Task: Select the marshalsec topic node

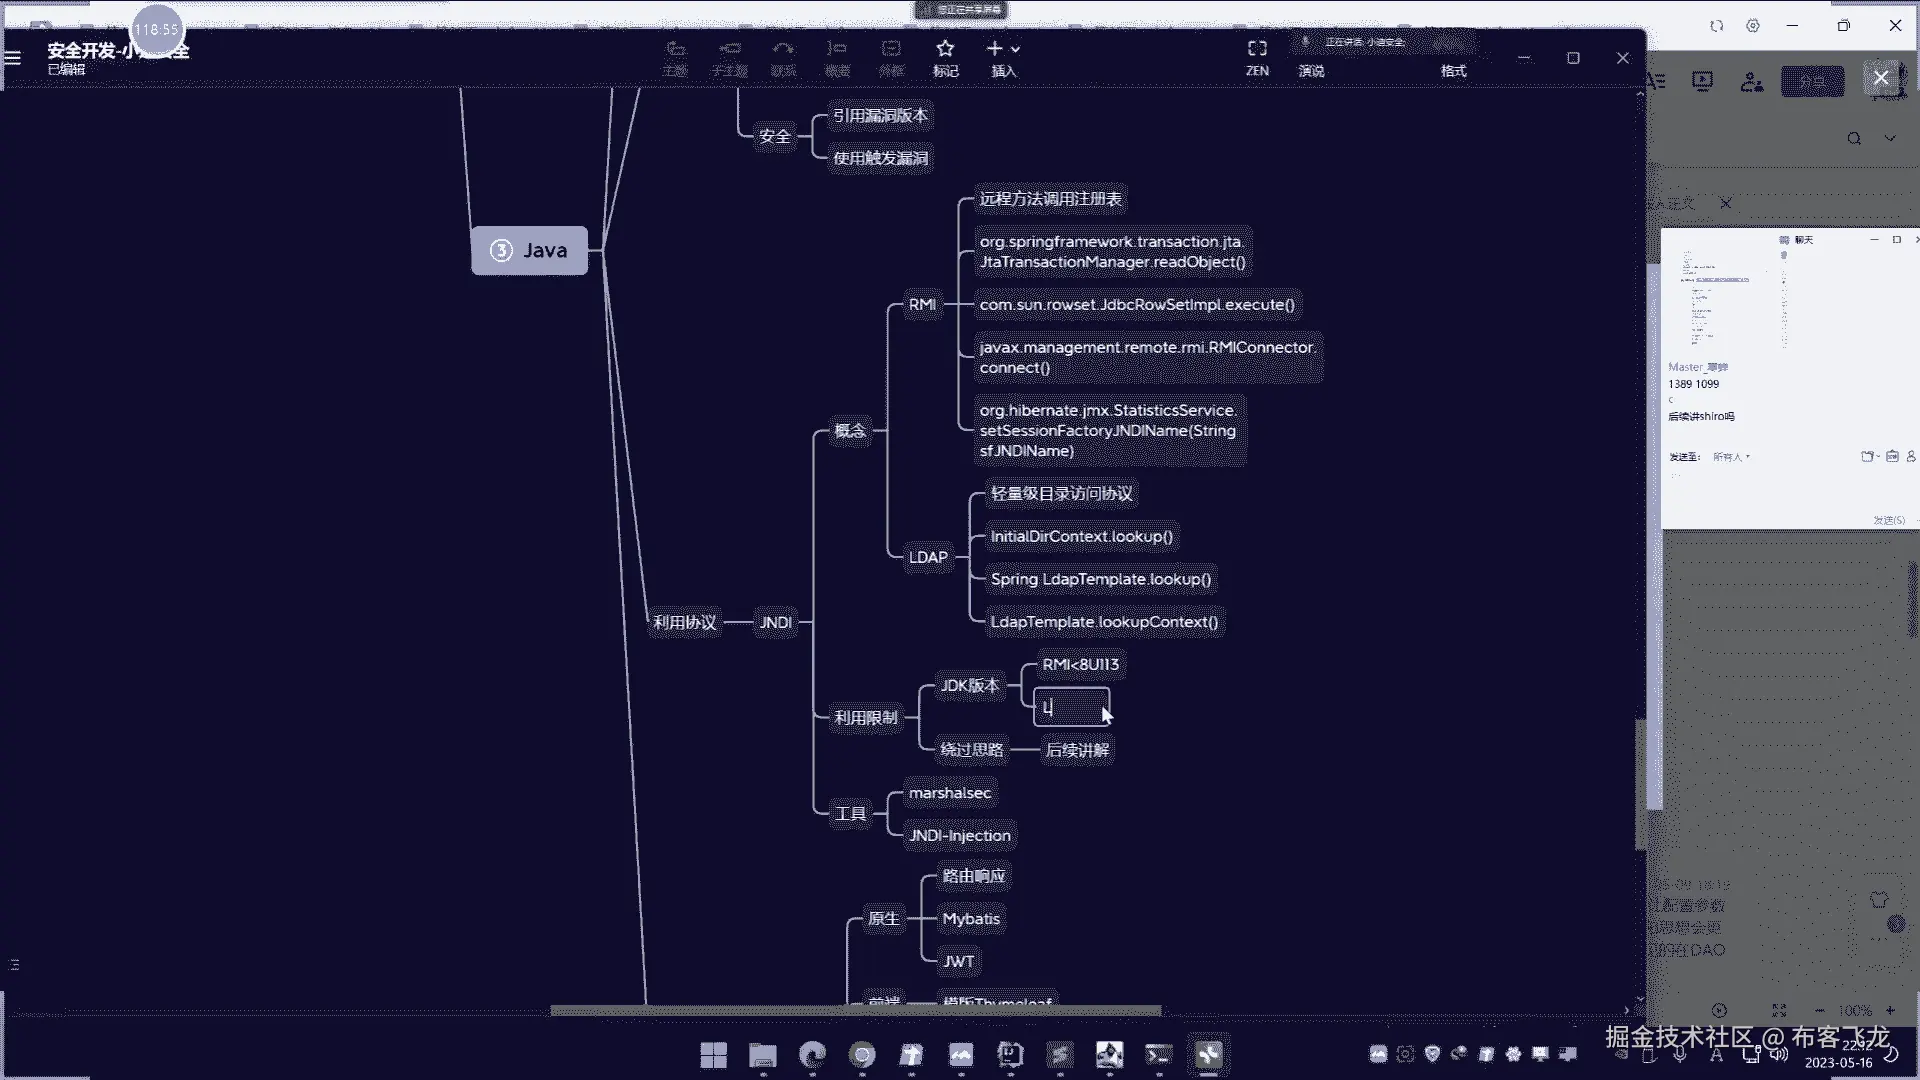Action: pyautogui.click(x=949, y=793)
